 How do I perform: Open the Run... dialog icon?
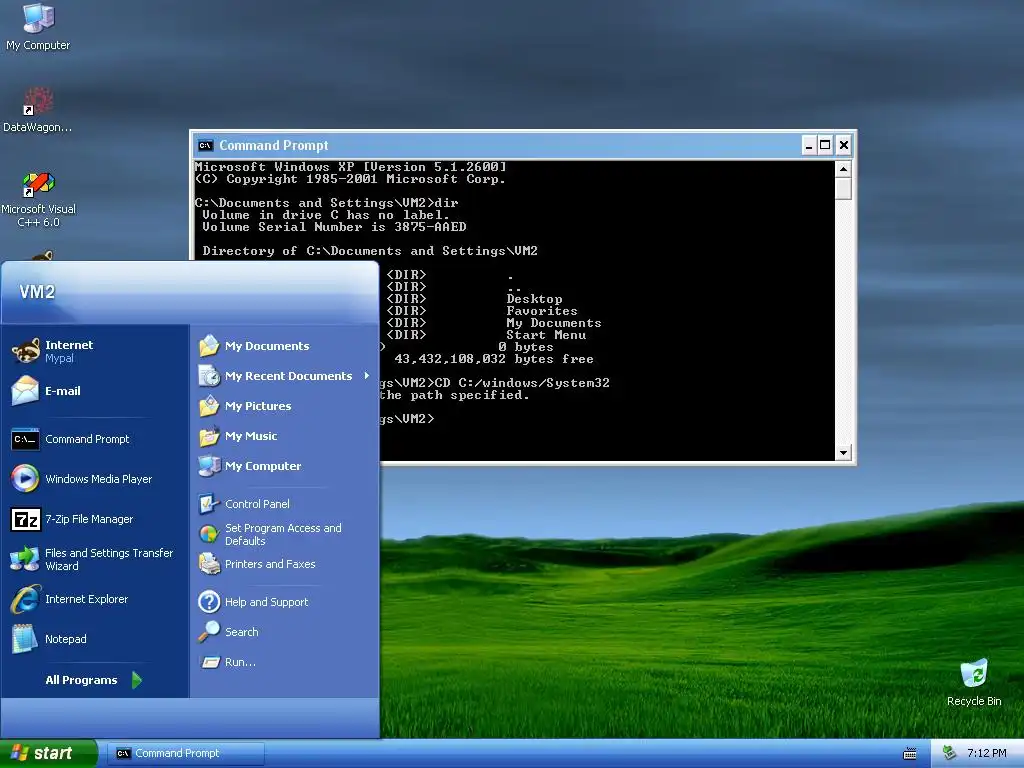click(x=209, y=662)
